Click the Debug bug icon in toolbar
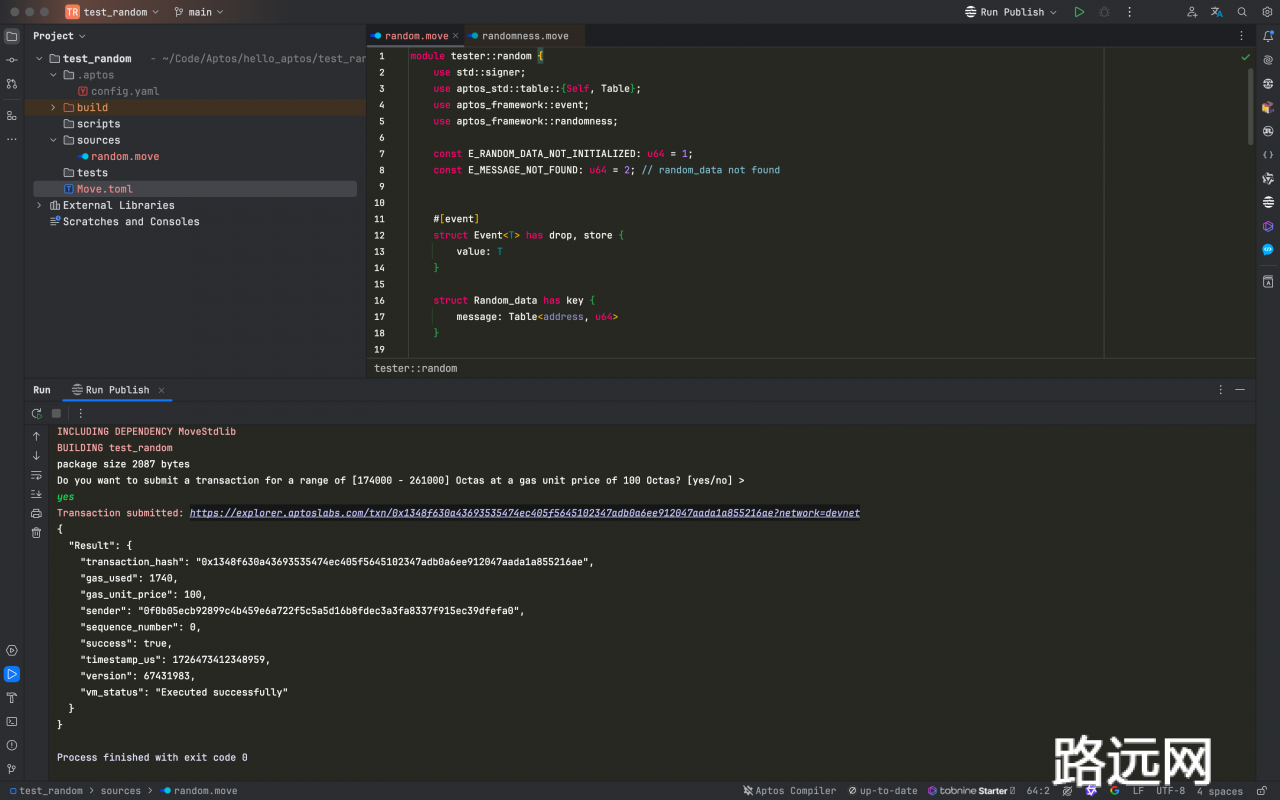Image resolution: width=1280 pixels, height=800 pixels. coord(1105,12)
